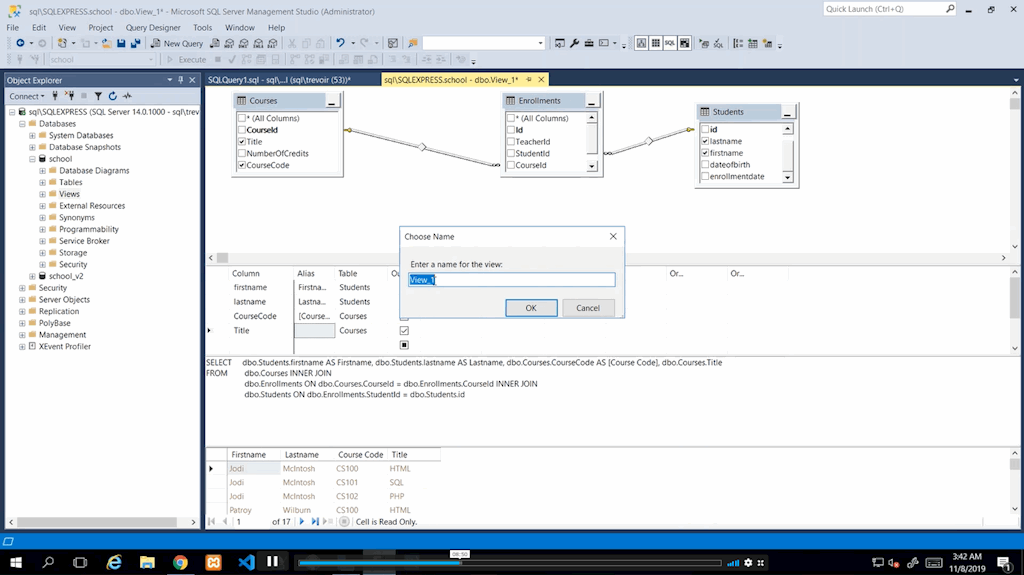
Task: Expand the System Databases node
Action: point(32,135)
